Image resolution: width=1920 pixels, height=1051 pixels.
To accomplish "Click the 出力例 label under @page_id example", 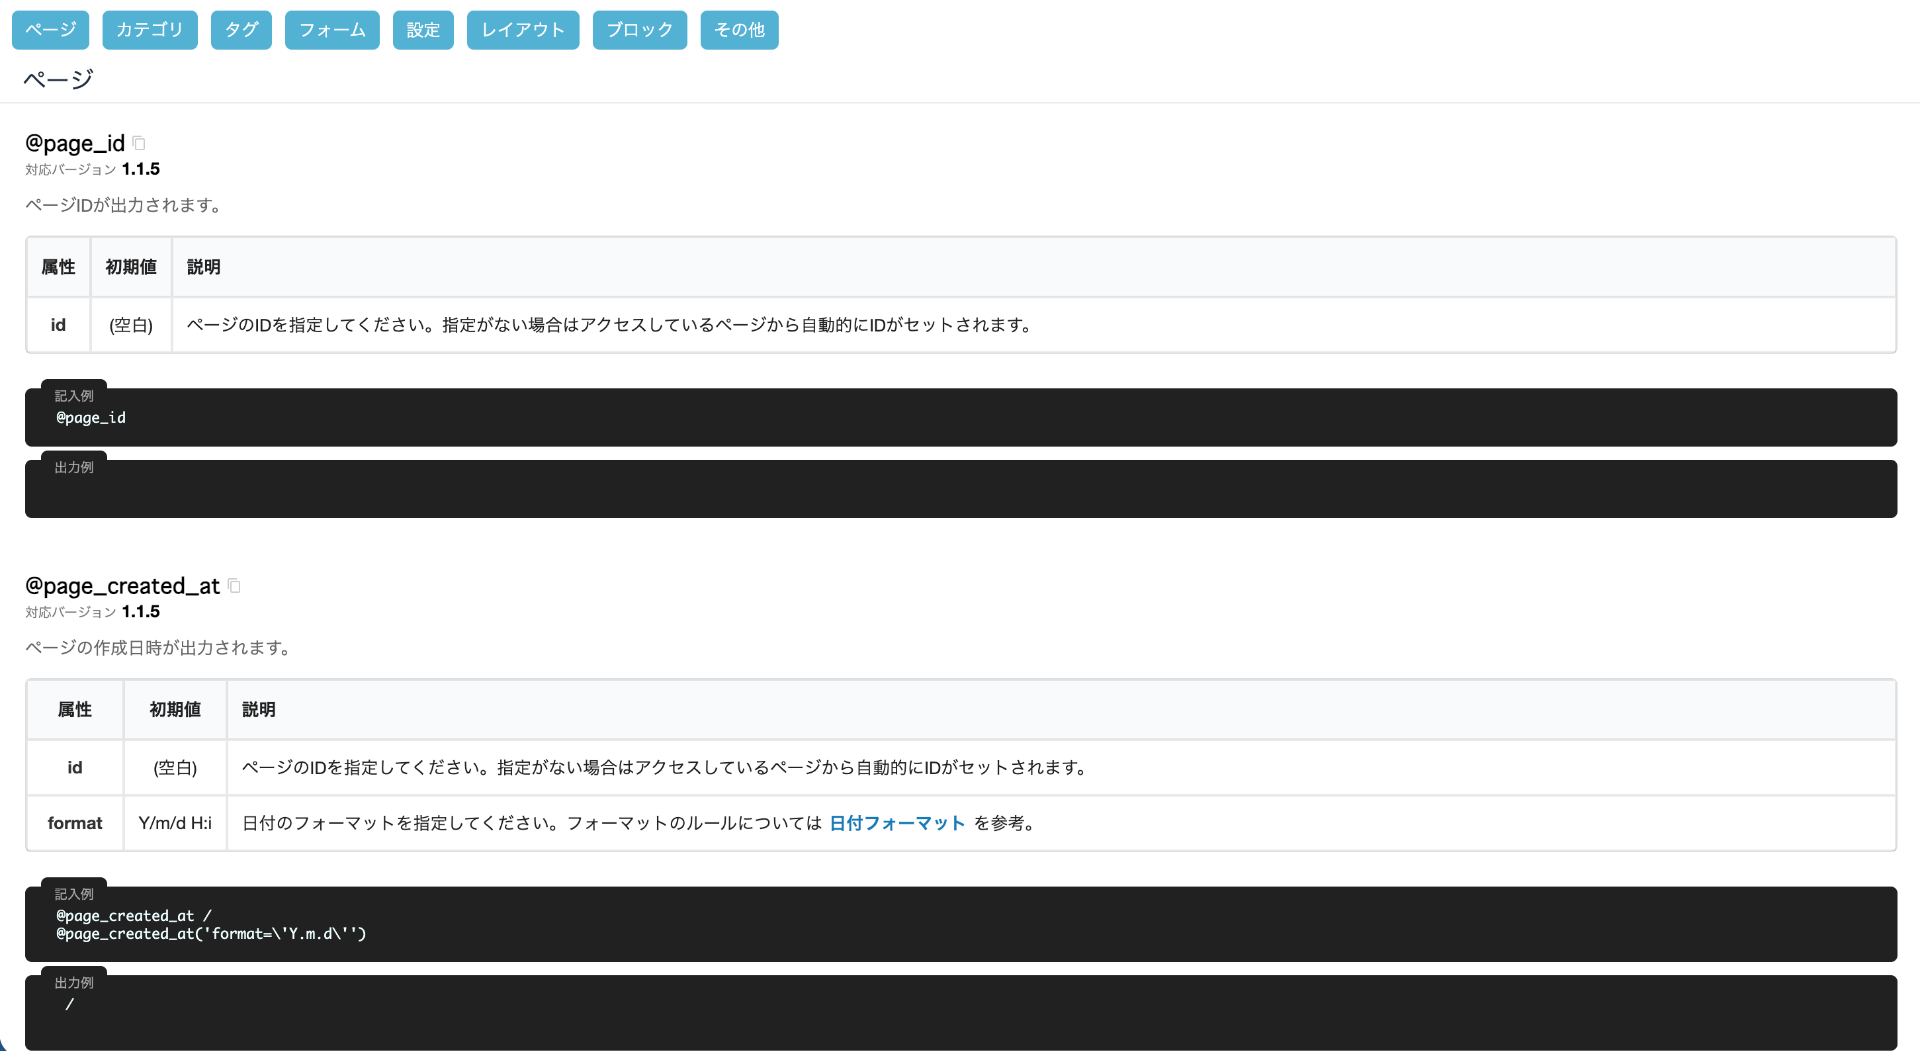I will tap(74, 467).
